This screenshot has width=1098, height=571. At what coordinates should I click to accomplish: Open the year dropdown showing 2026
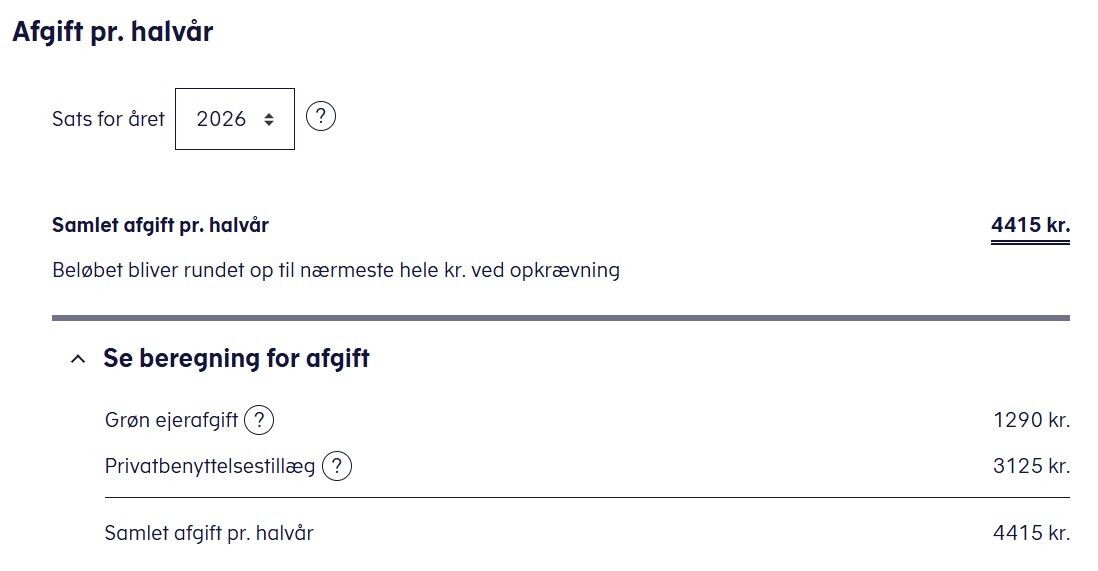click(234, 119)
